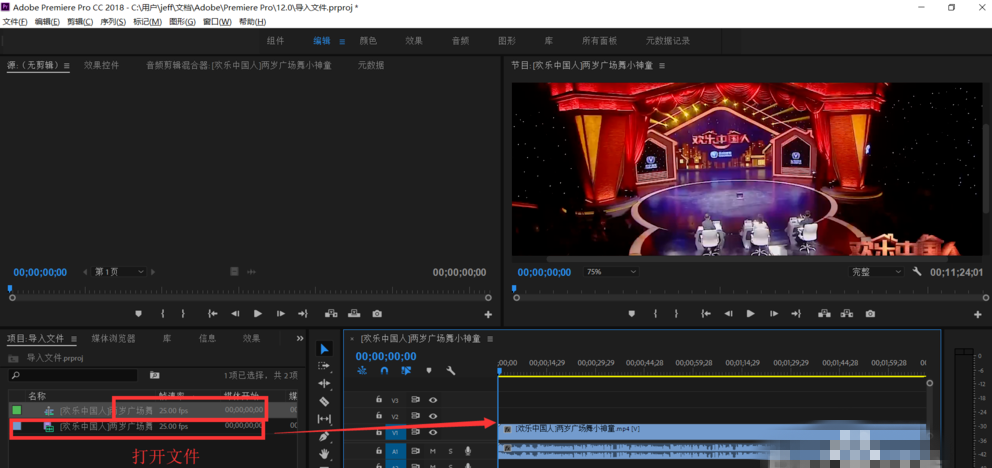This screenshot has width=992, height=468.
Task: Choose the Hand tool
Action: (324, 454)
